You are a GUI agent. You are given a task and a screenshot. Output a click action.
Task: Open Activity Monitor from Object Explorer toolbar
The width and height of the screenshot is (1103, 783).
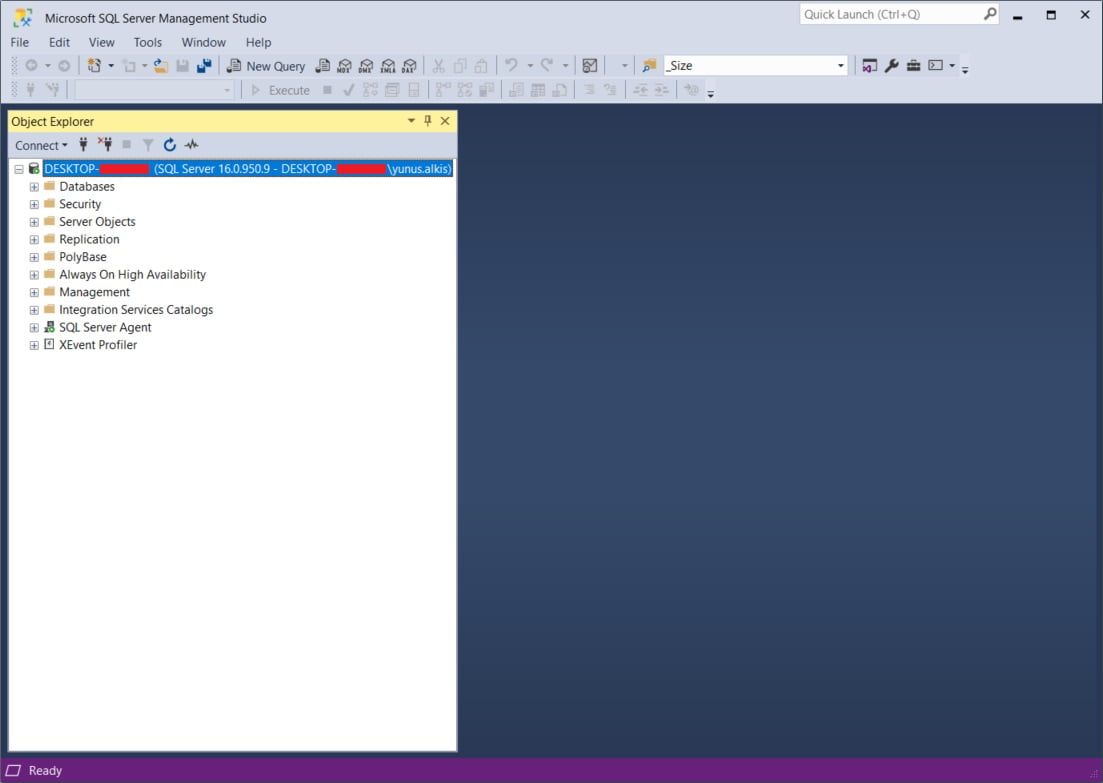(191, 145)
